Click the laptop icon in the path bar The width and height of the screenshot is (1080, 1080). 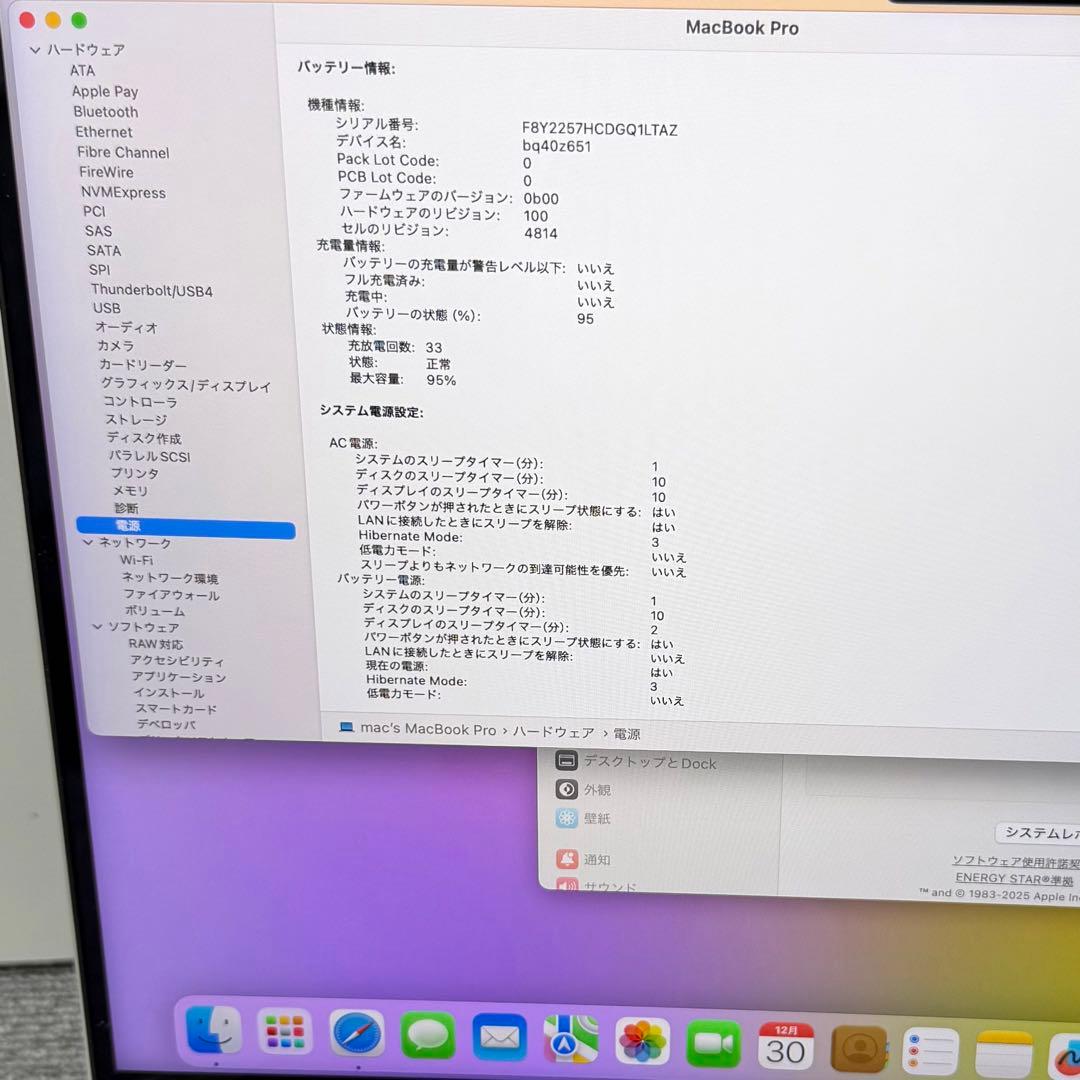pos(346,727)
